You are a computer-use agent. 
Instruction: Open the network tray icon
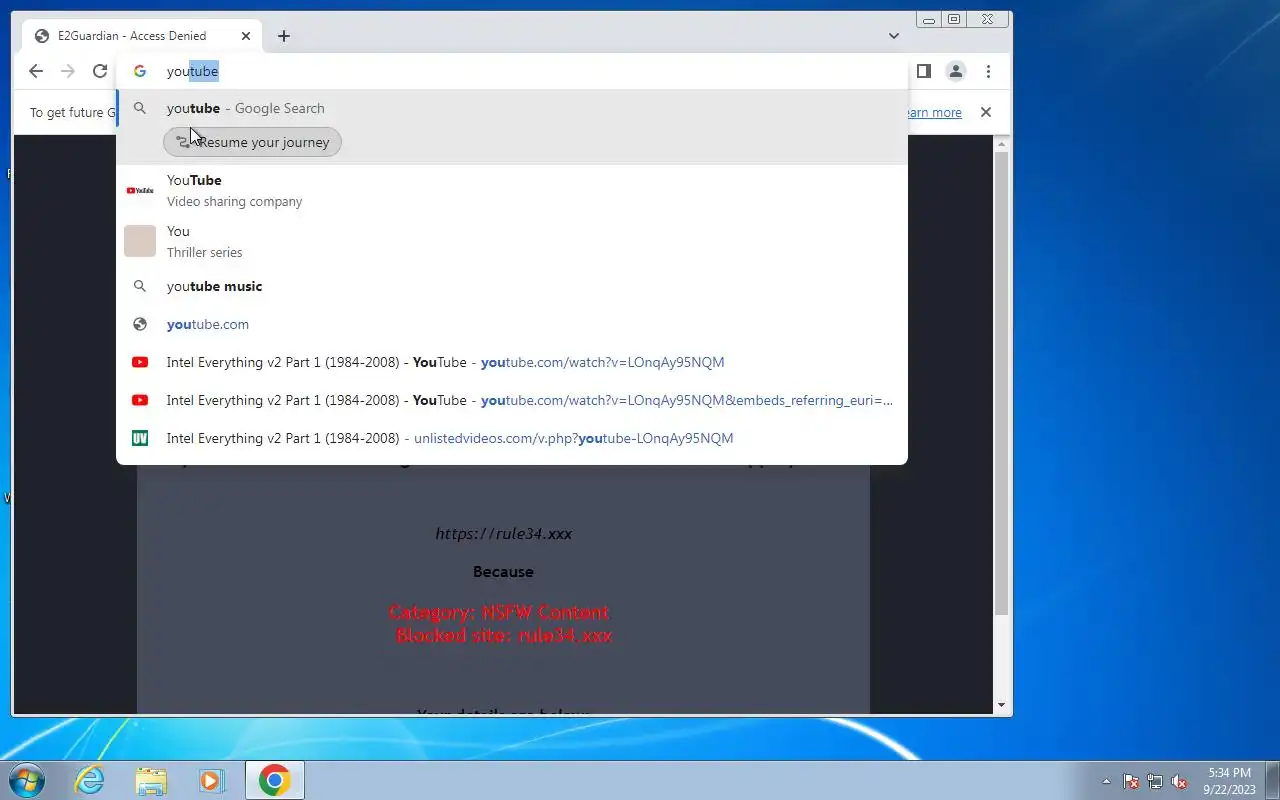(x=1155, y=781)
